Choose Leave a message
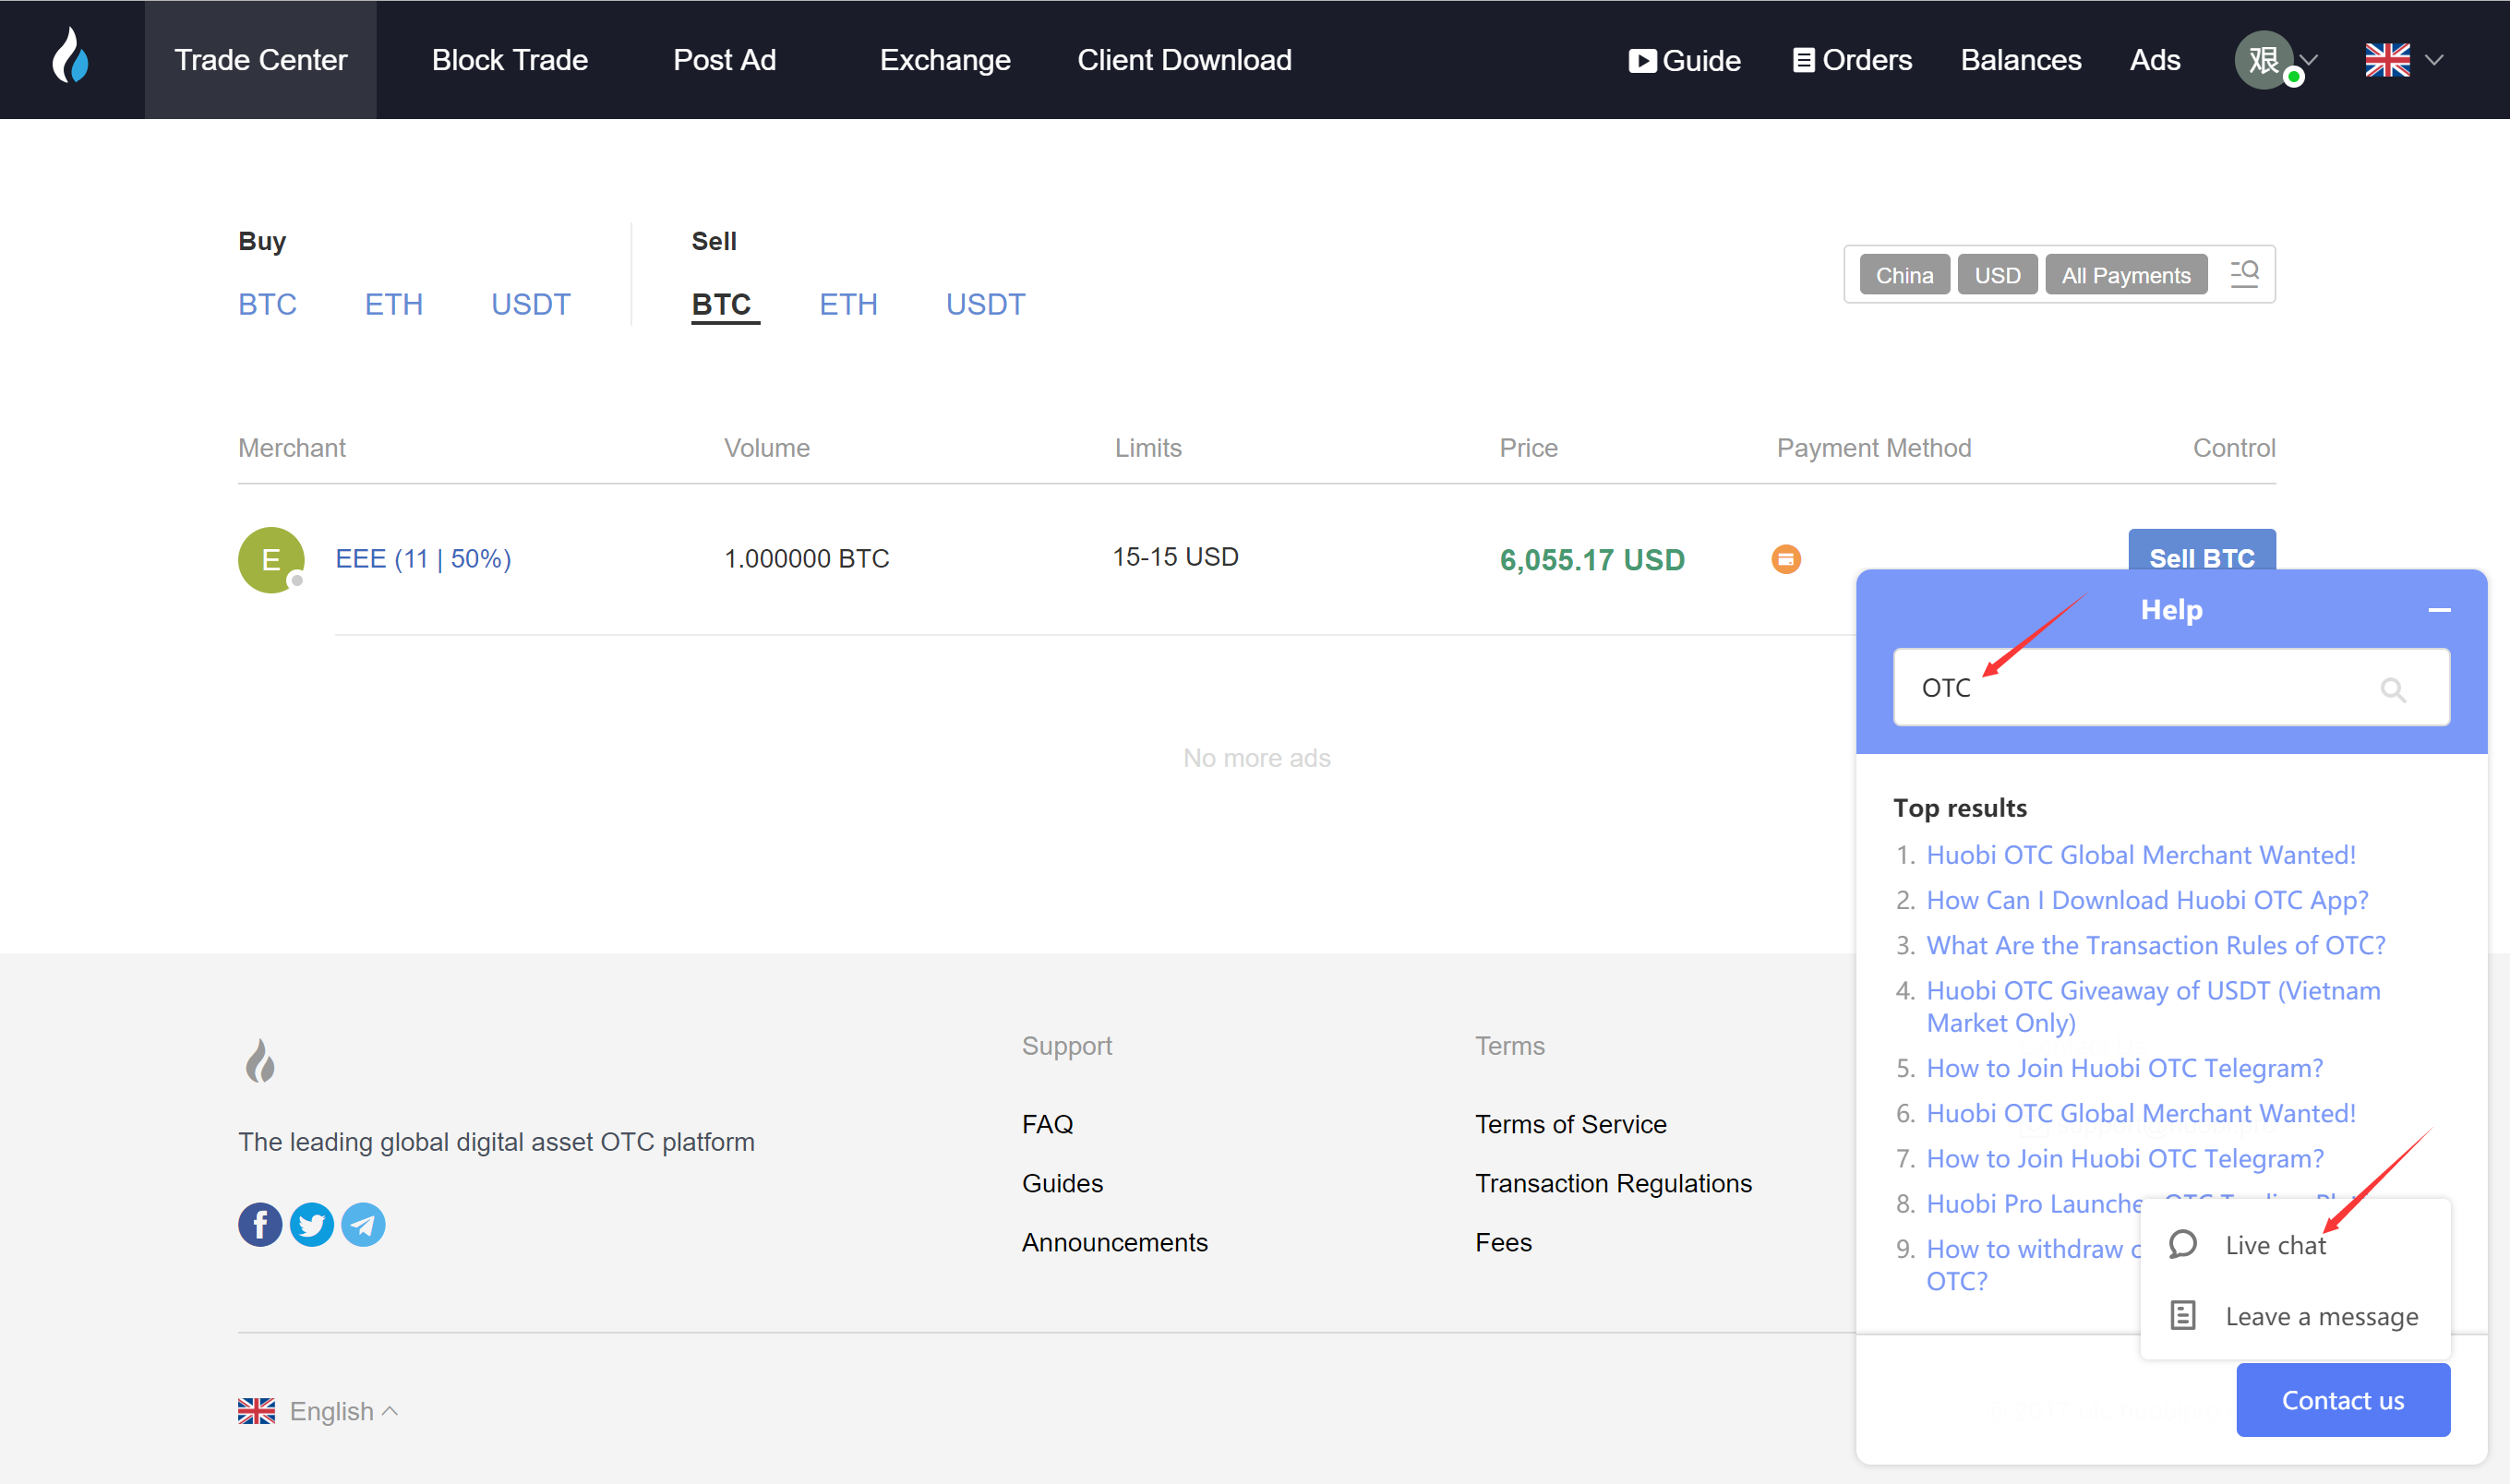This screenshot has height=1484, width=2510. 2321,1316
